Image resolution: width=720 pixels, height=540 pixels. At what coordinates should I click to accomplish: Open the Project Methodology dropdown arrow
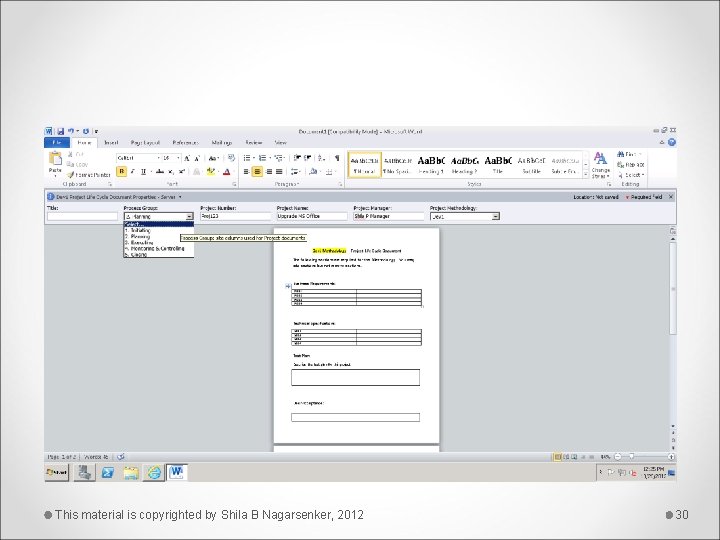click(x=495, y=216)
